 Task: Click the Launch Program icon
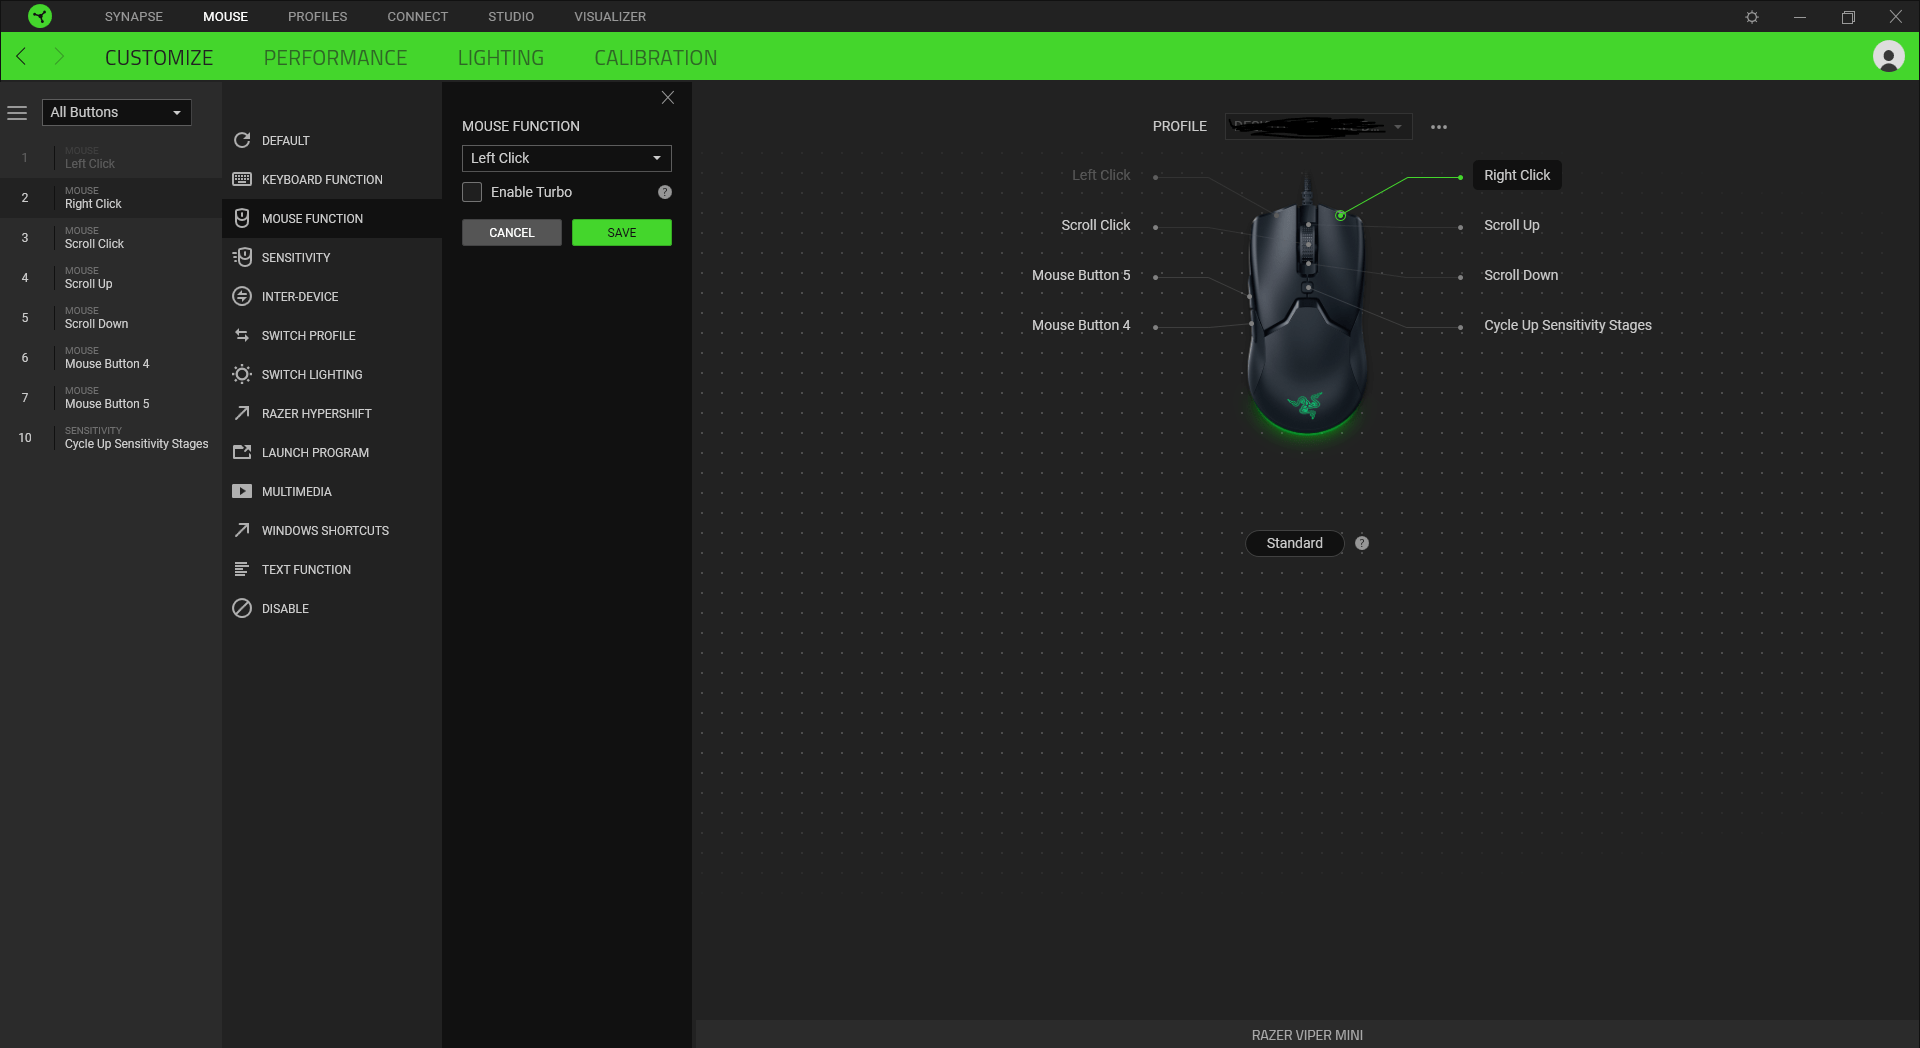pyautogui.click(x=242, y=452)
